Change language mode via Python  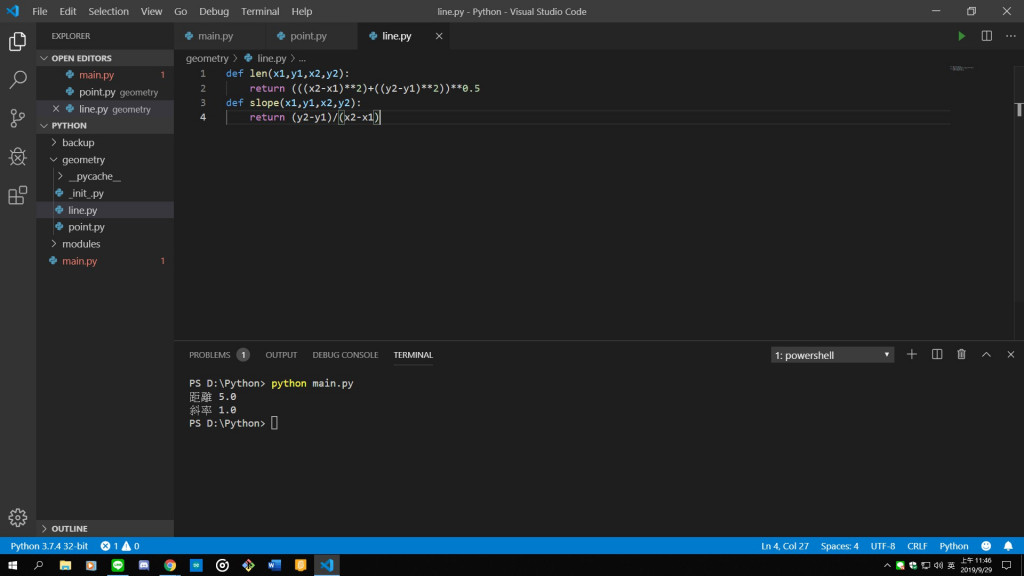point(954,546)
